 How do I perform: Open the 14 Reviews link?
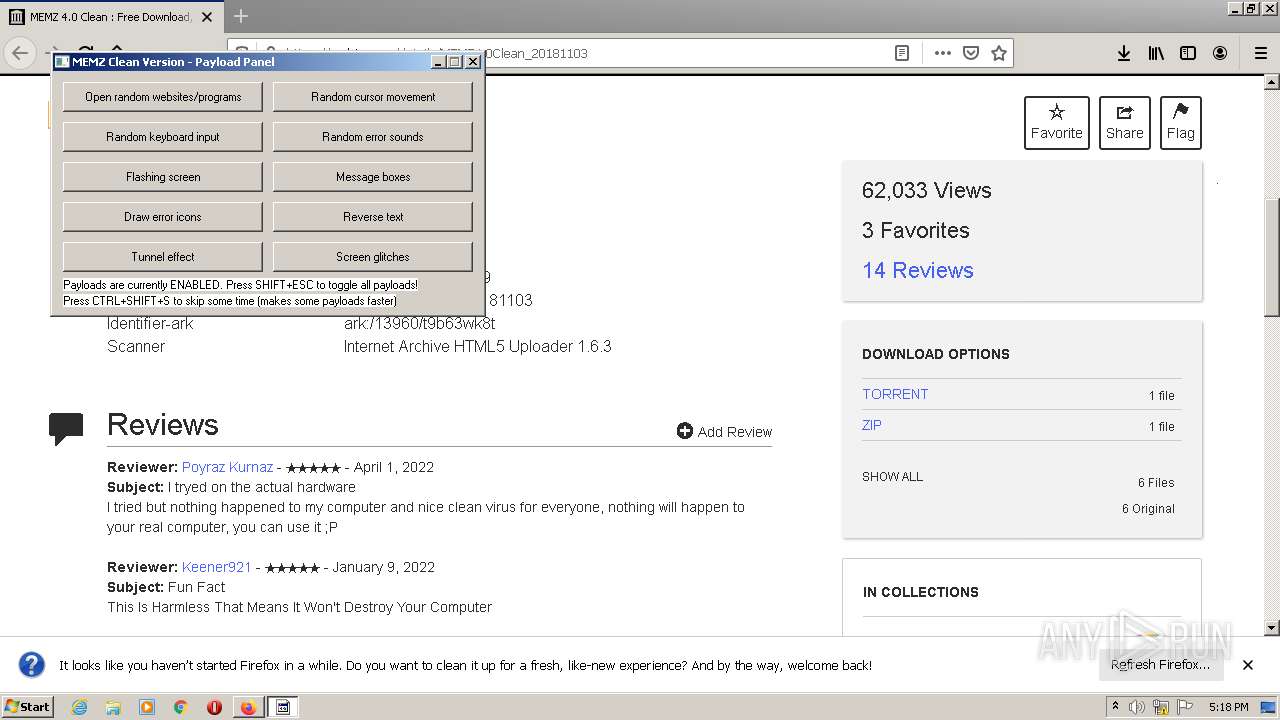918,270
